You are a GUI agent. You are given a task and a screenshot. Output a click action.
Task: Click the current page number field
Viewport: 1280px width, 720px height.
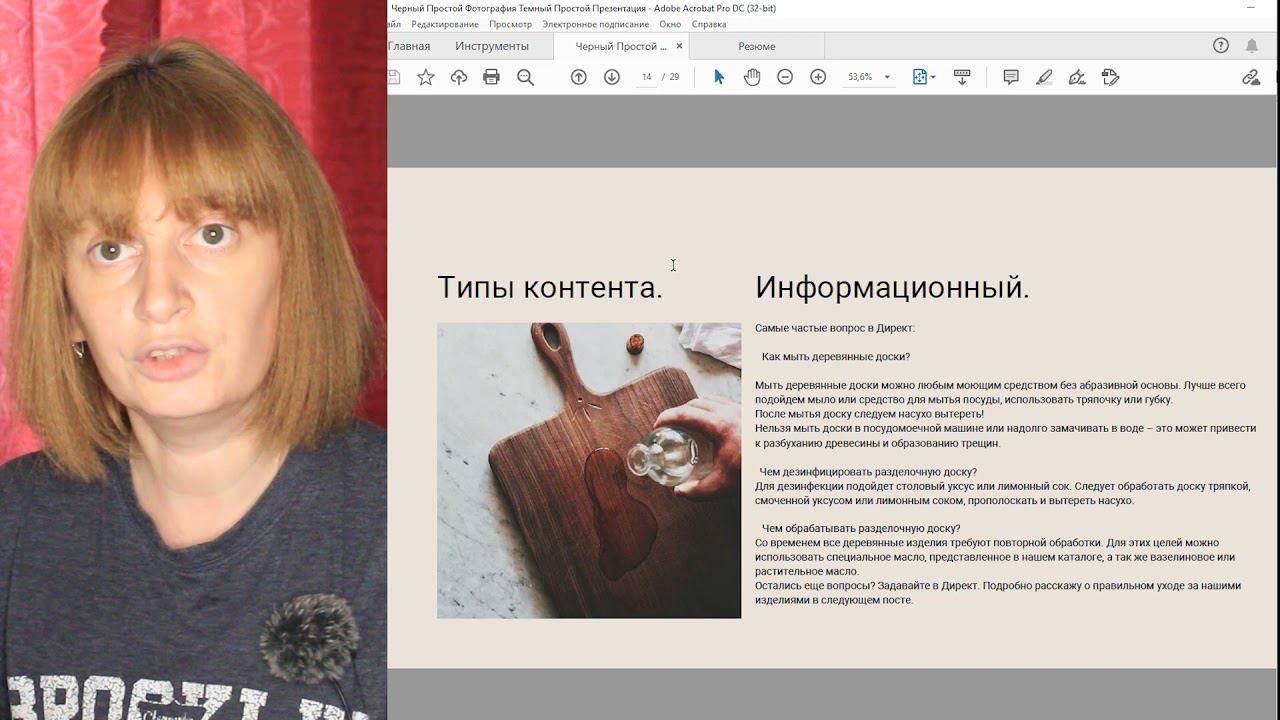tap(647, 77)
